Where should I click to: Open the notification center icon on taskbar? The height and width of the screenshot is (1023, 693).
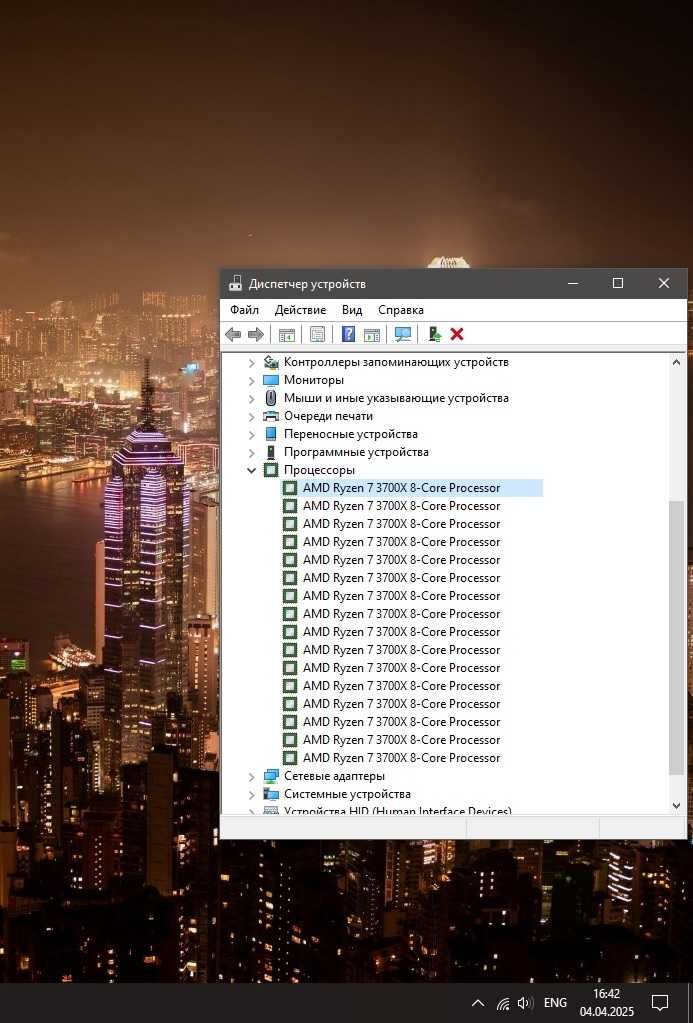660,1003
